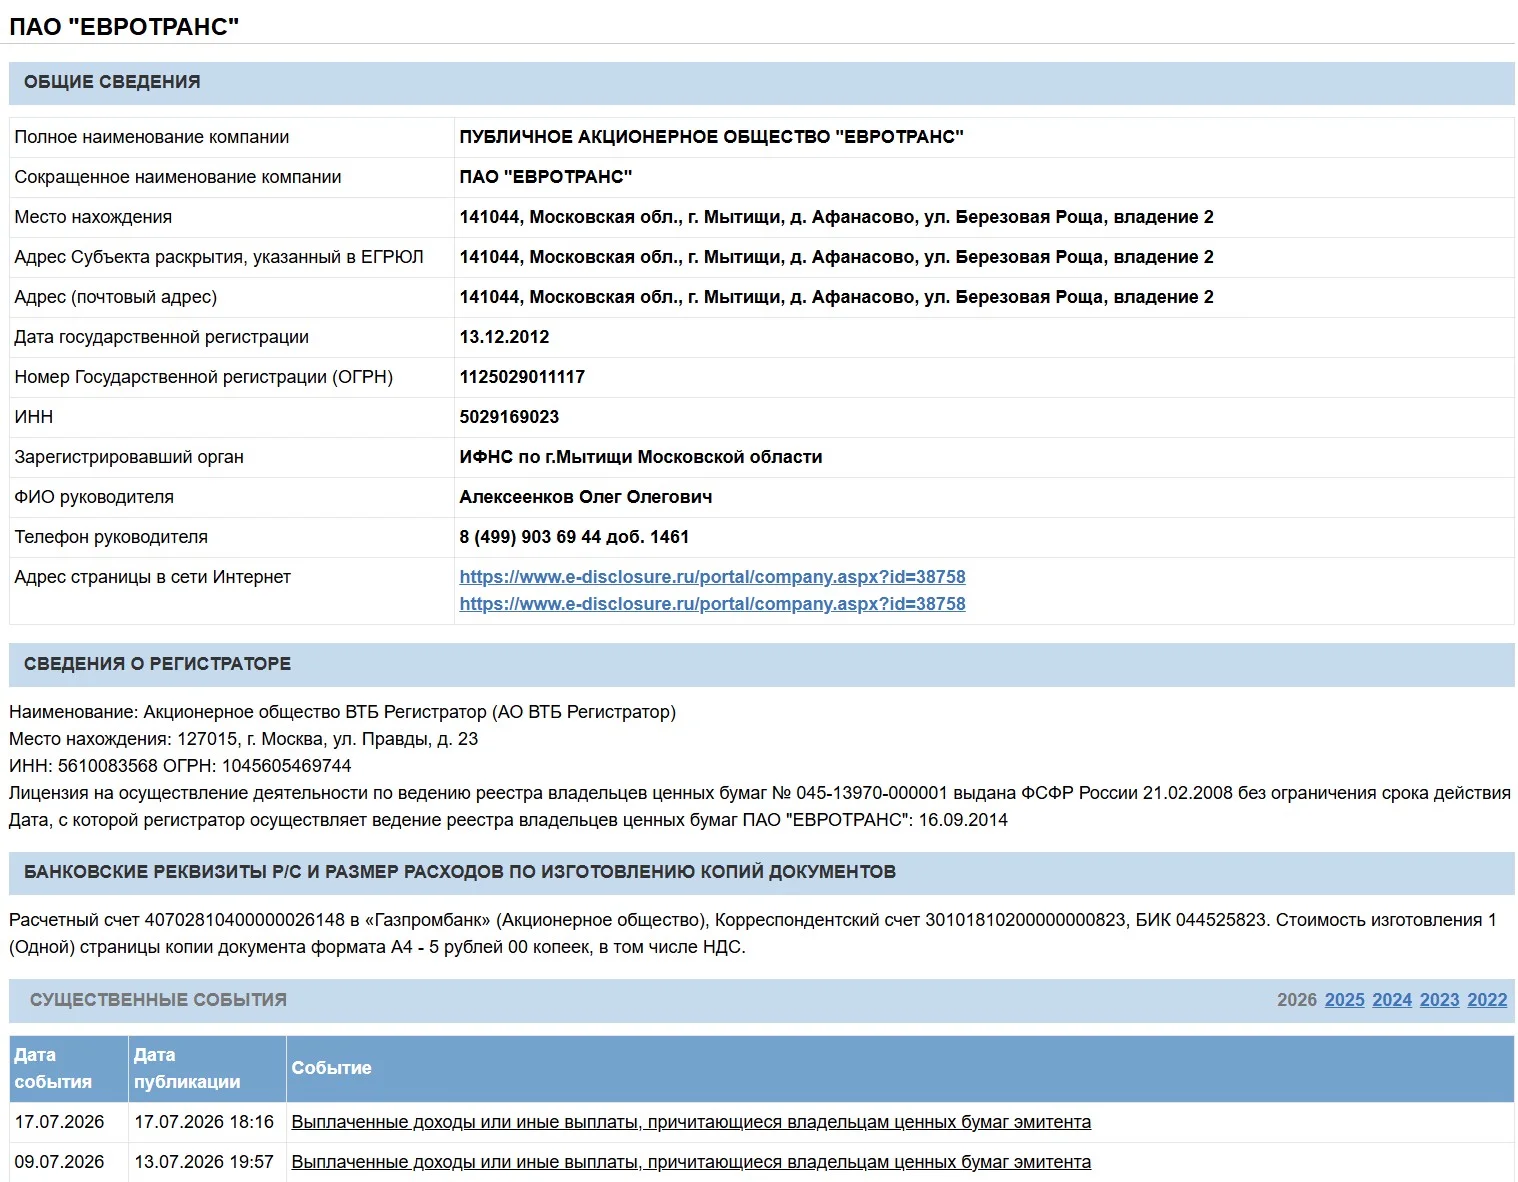1518x1182 pixels.
Task: Click the Дата публикации column header
Action: coord(207,1069)
